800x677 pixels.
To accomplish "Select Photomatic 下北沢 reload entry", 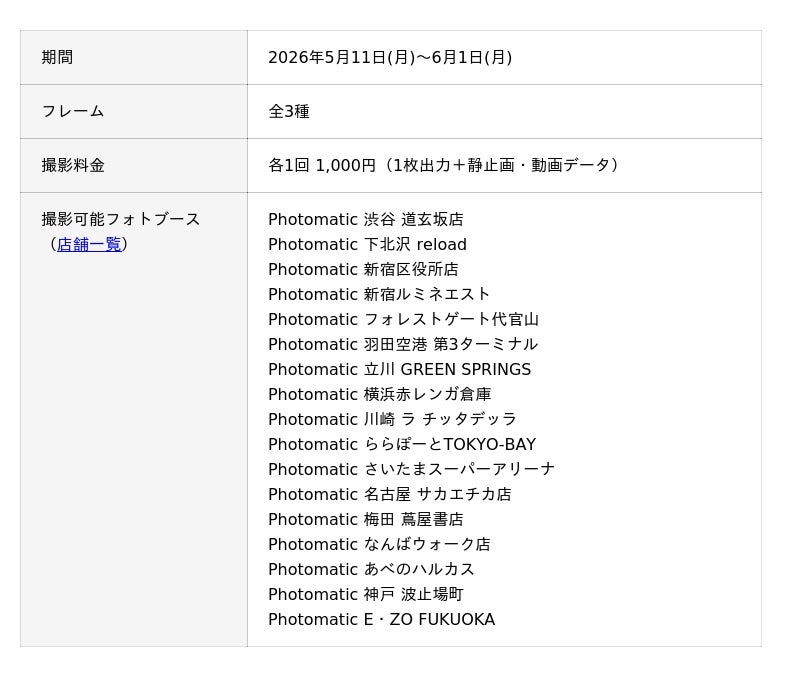I will 367,244.
